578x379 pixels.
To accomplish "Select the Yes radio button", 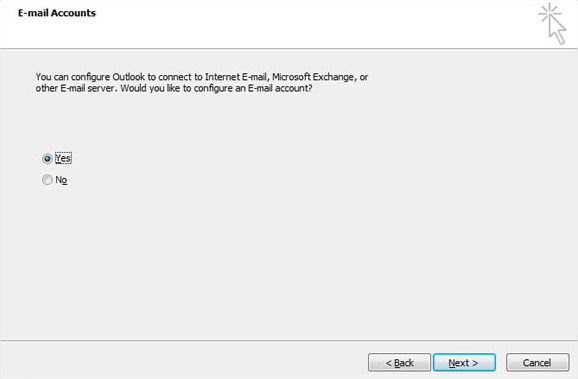I will coord(47,159).
